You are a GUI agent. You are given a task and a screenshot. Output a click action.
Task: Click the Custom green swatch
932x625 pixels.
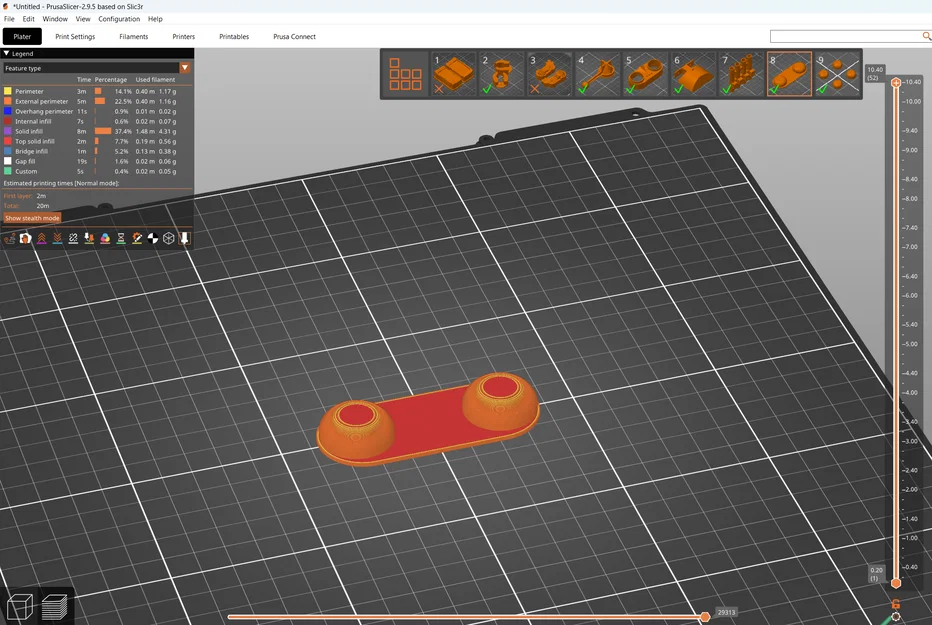pyautogui.click(x=8, y=171)
